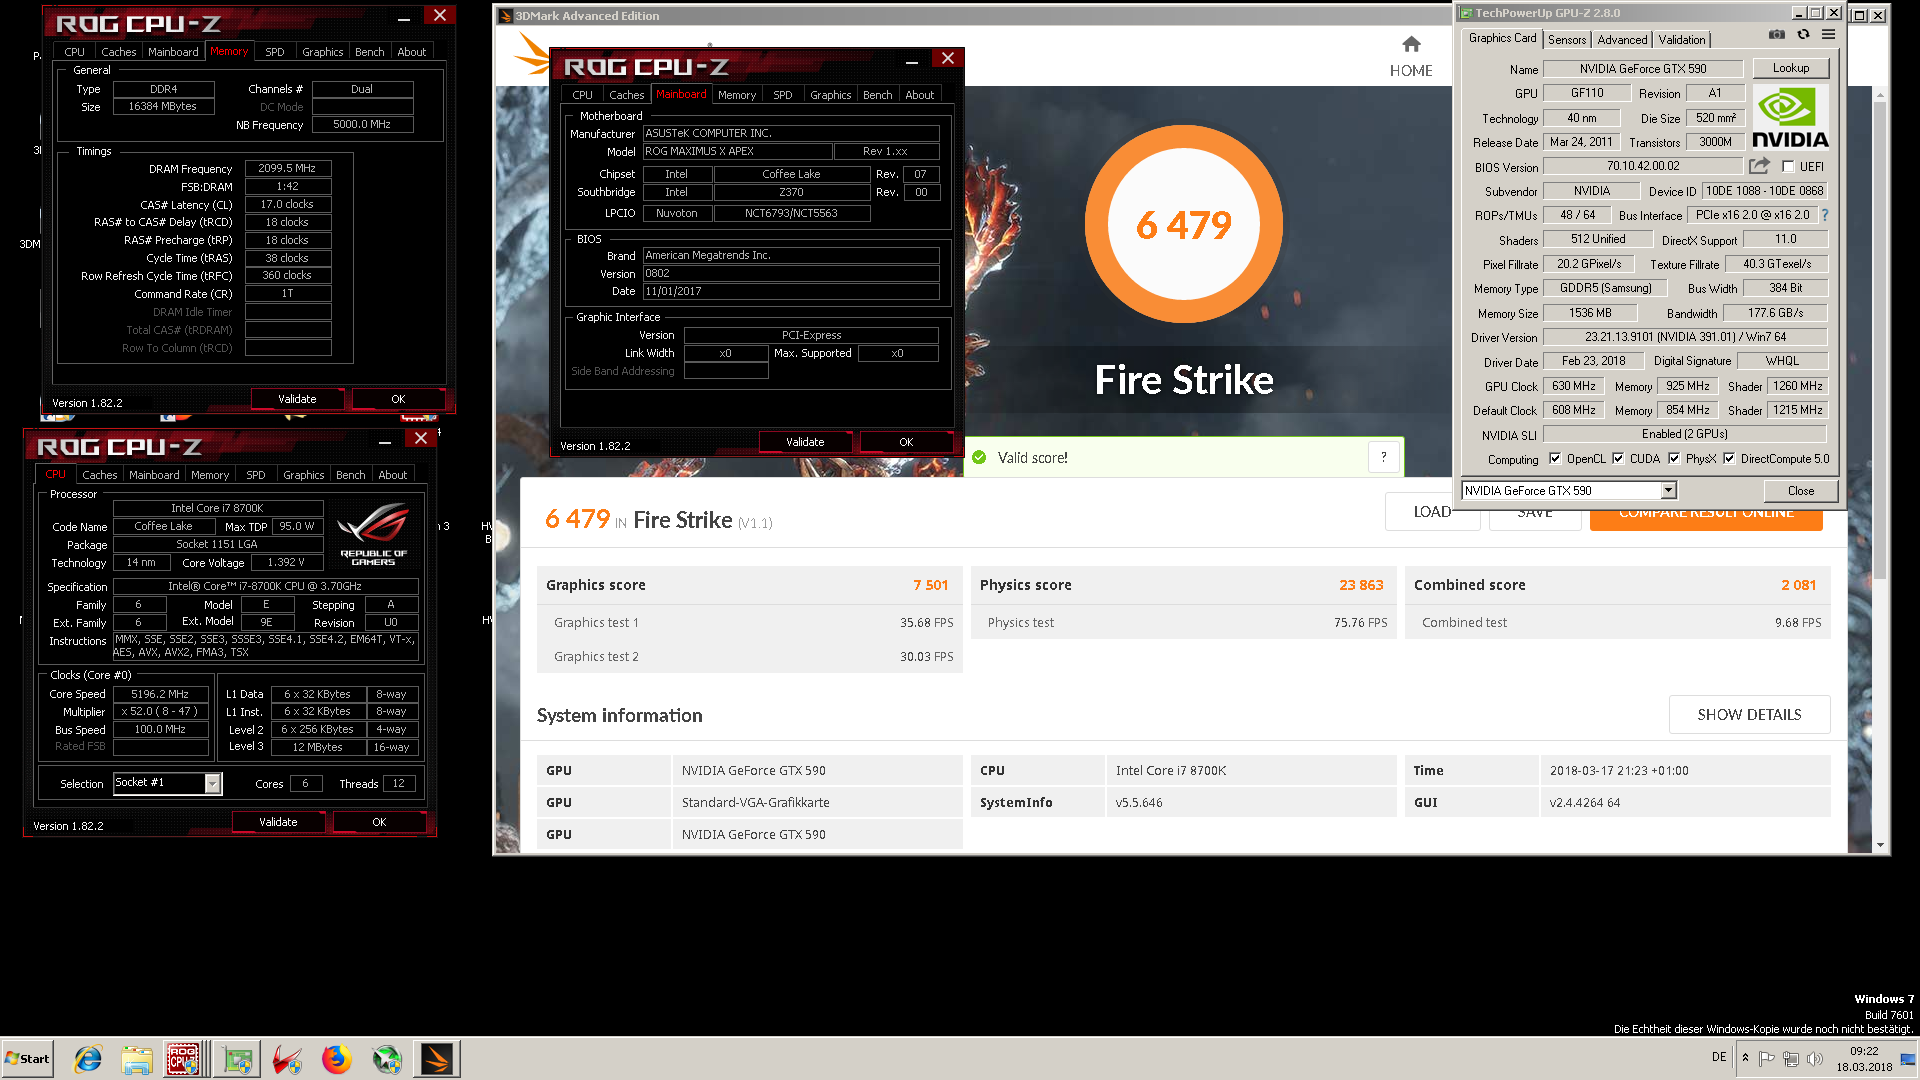
Task: Open Validation tab in GPU-Z
Action: (x=1682, y=40)
